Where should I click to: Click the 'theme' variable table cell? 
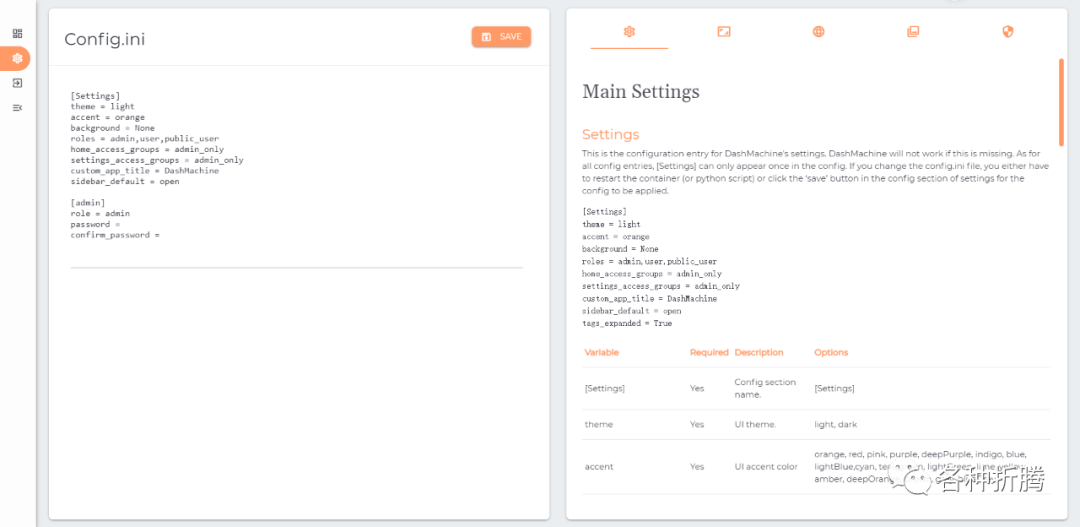coord(599,424)
